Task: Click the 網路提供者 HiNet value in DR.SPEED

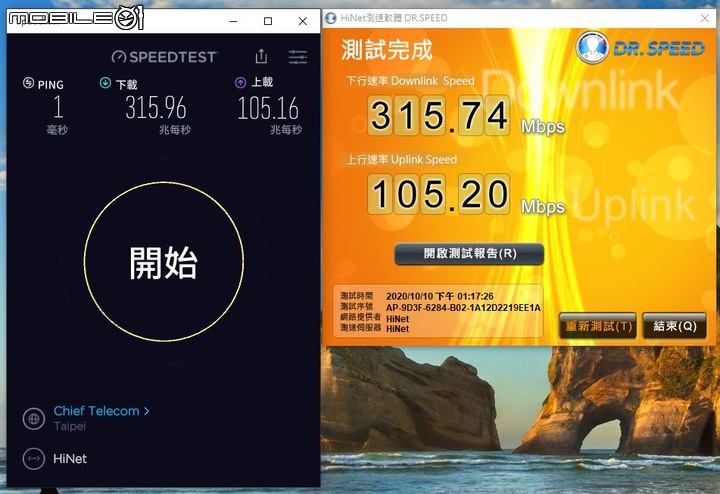Action: [x=397, y=319]
